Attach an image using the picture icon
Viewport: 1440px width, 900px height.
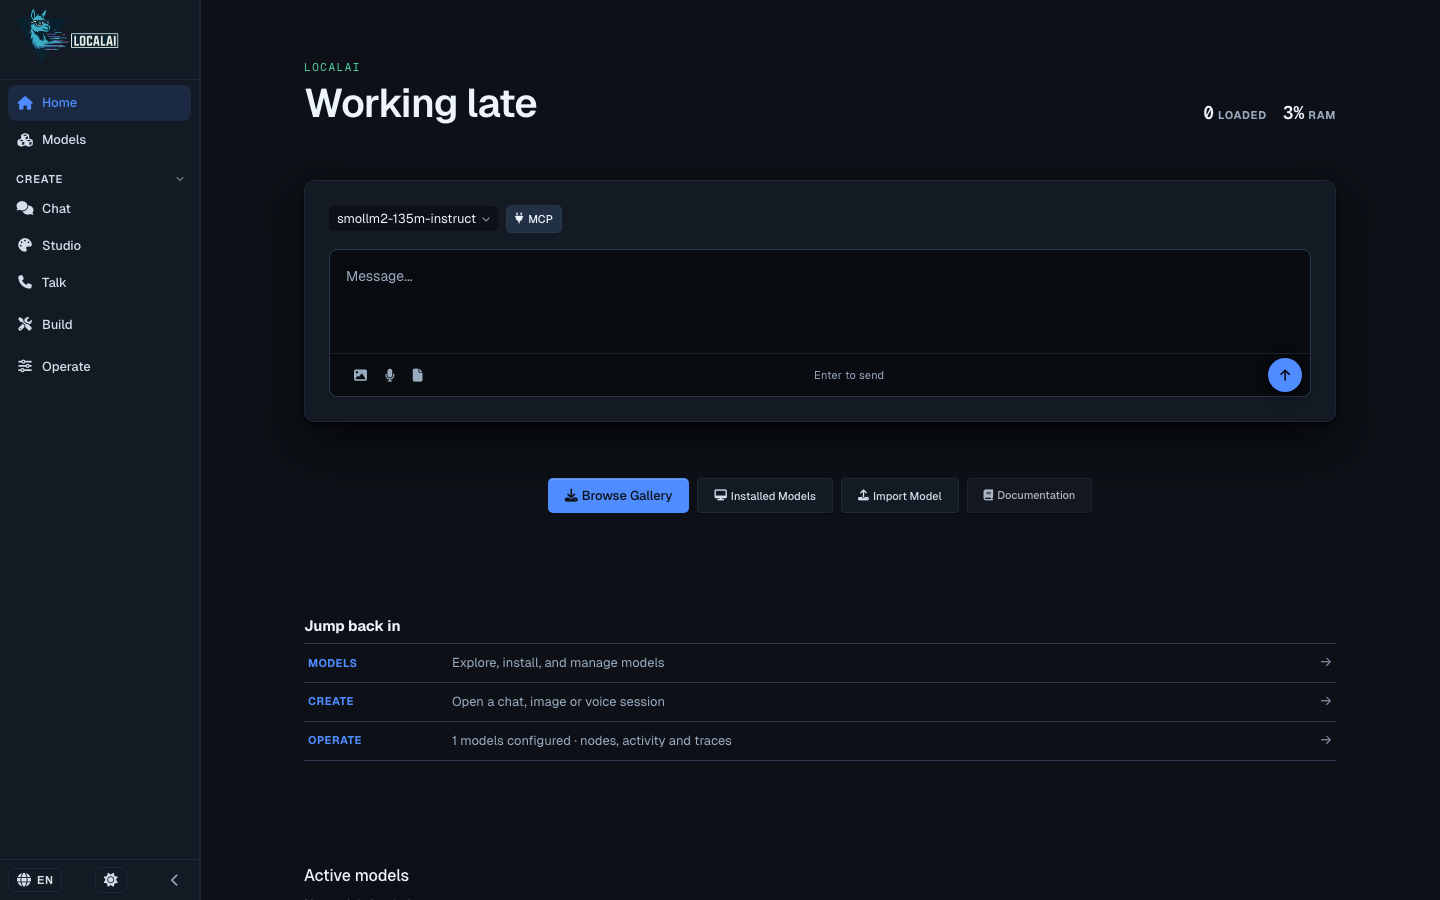(x=361, y=375)
